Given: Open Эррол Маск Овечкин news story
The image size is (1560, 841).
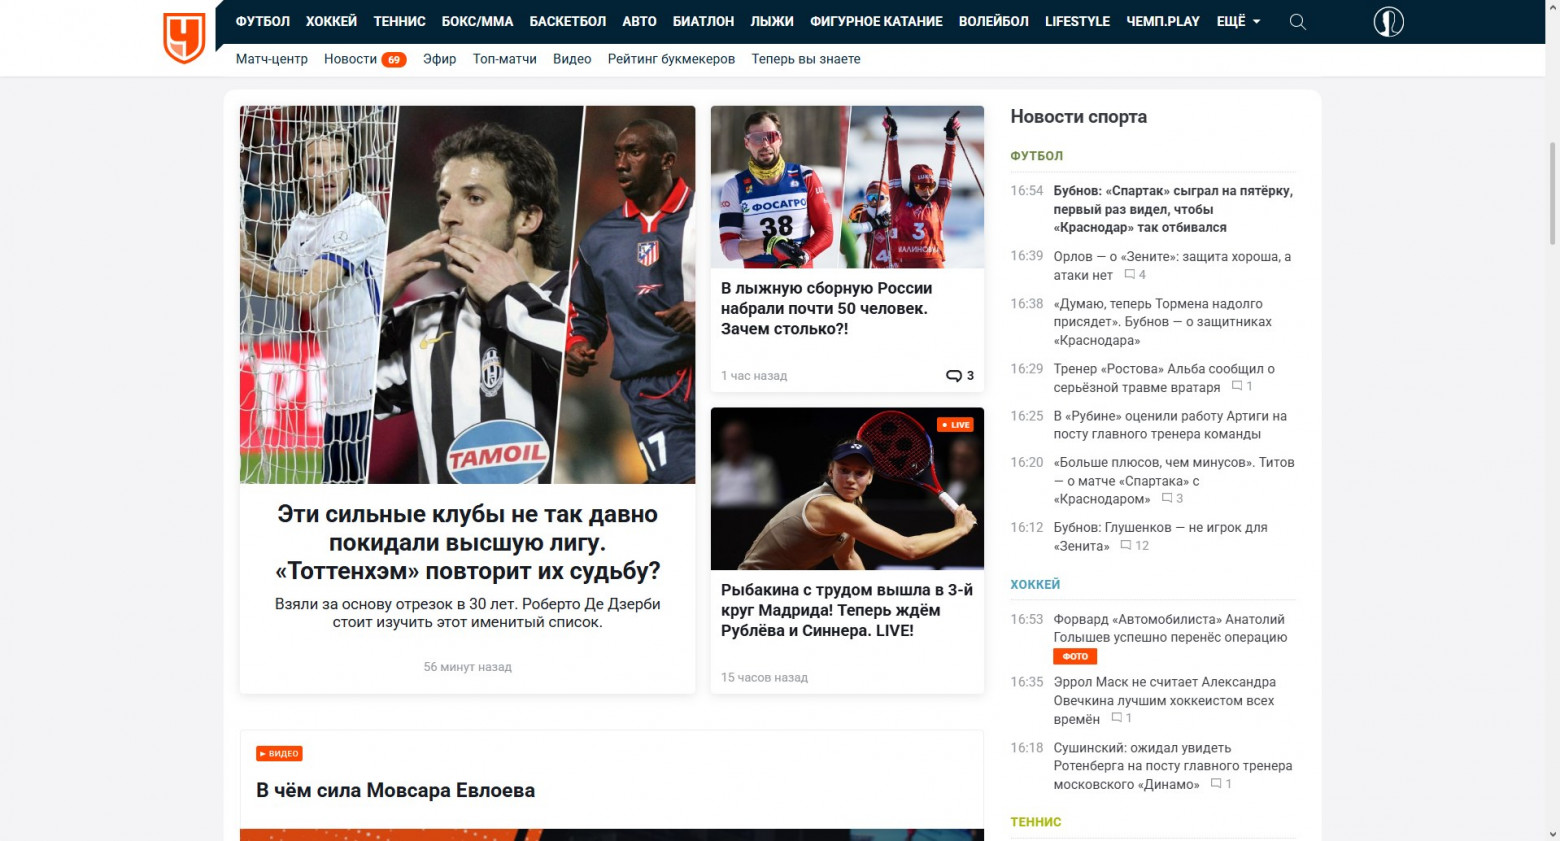Looking at the screenshot, I should 1164,700.
